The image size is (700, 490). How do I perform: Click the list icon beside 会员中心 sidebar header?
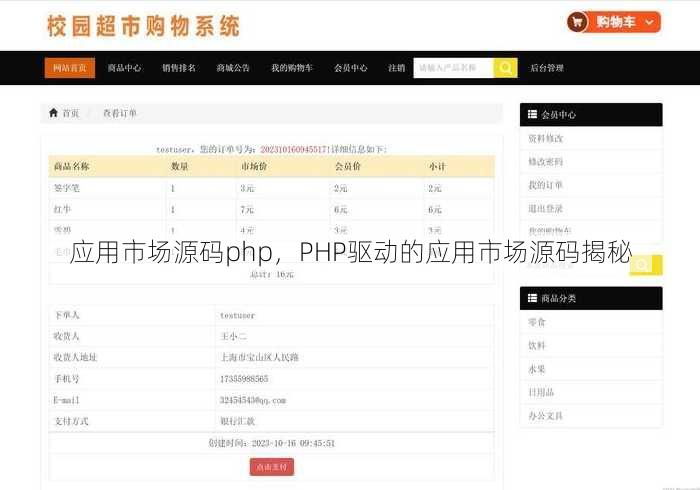coord(532,114)
